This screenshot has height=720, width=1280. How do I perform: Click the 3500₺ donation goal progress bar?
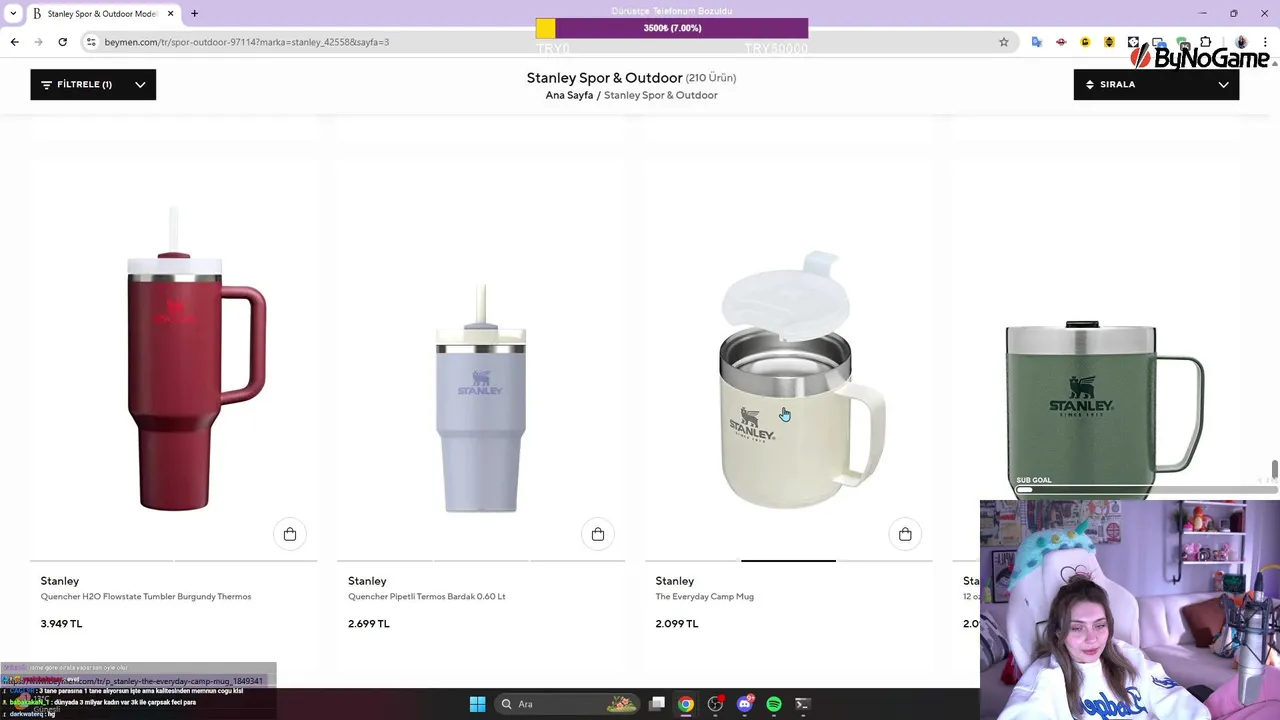(x=672, y=28)
